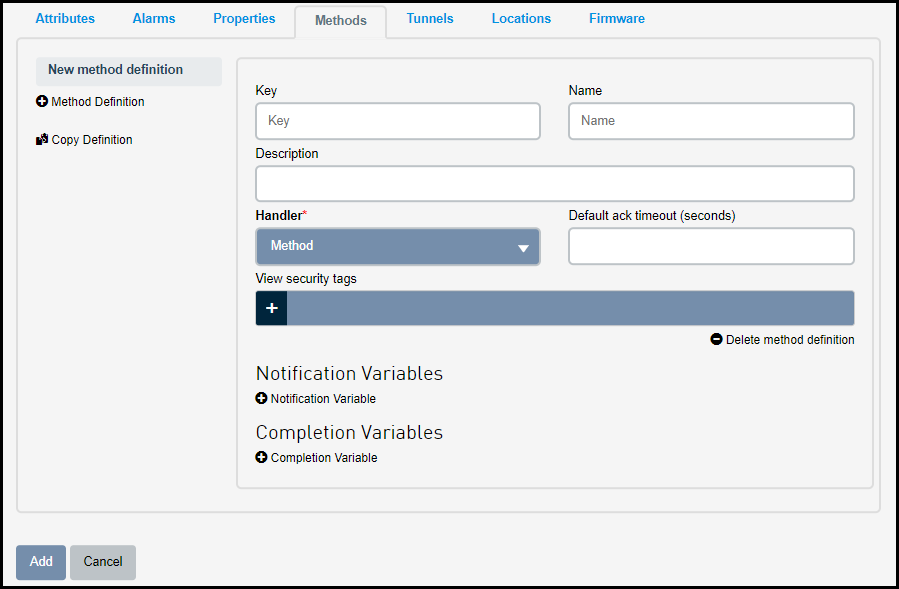The width and height of the screenshot is (899, 589).
Task: Go to the Properties tab
Action: pyautogui.click(x=244, y=18)
